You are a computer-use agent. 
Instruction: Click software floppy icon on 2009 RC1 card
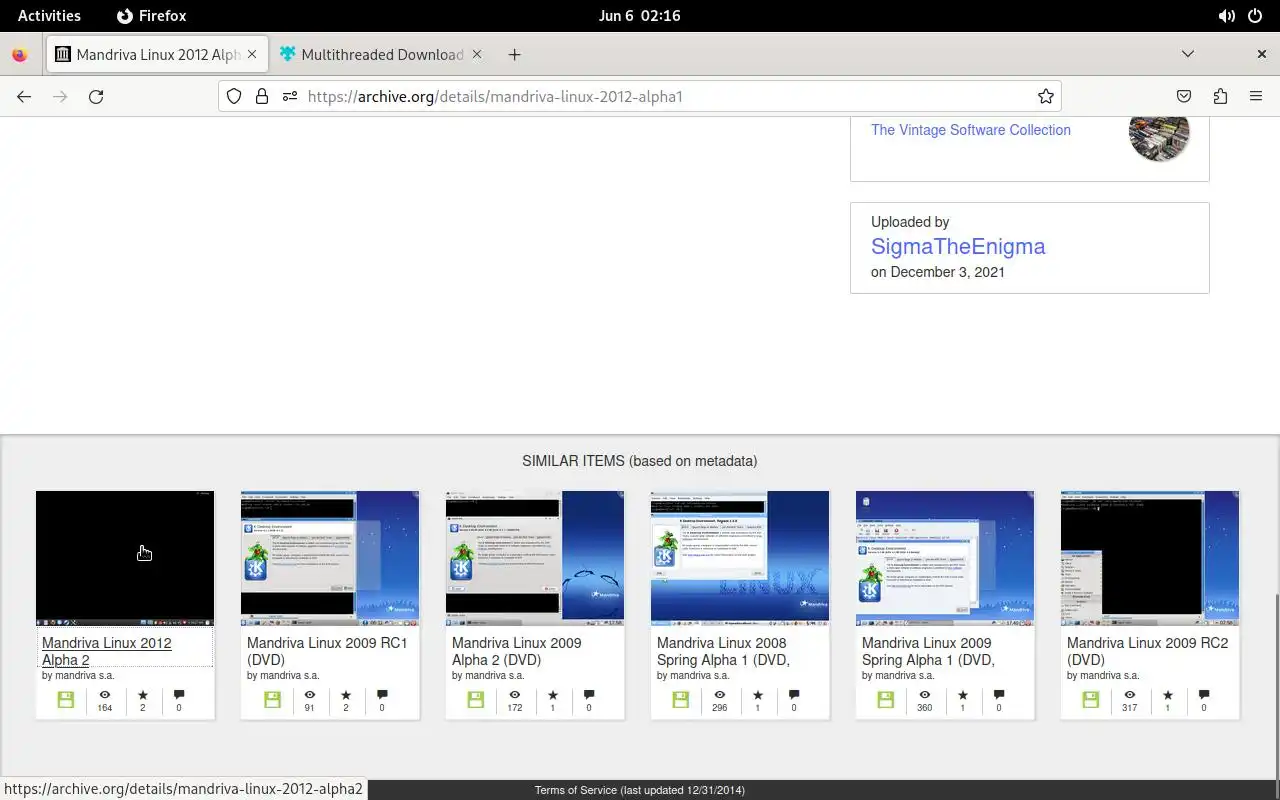click(x=271, y=700)
